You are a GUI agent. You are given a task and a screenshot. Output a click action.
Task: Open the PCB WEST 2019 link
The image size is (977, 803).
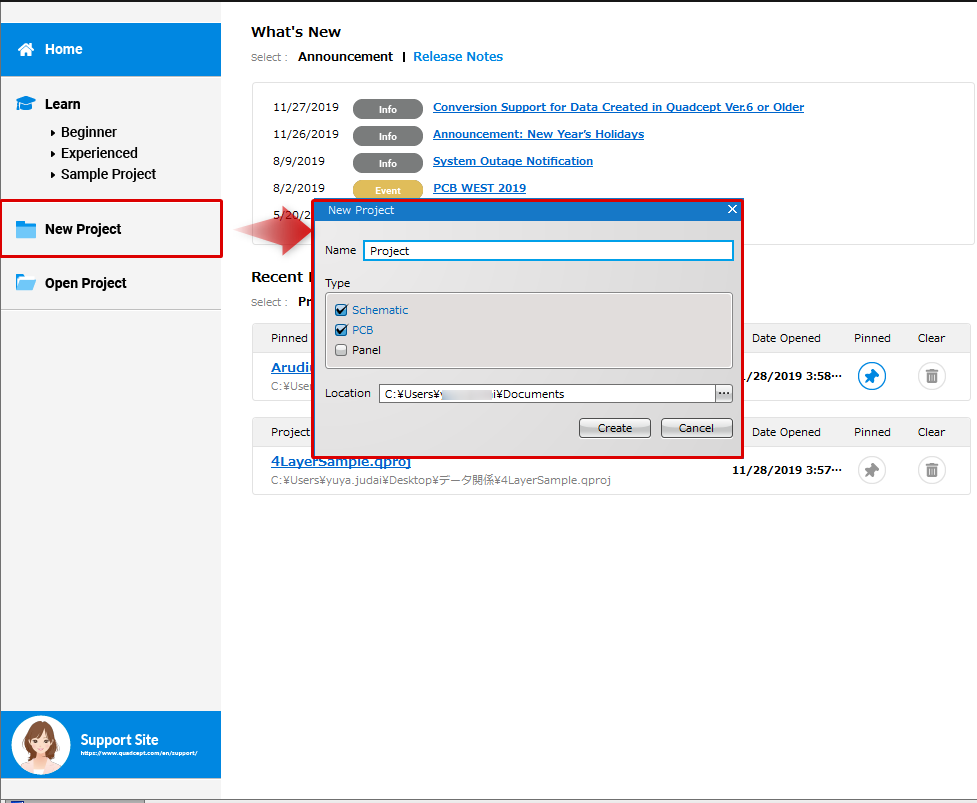coord(479,188)
